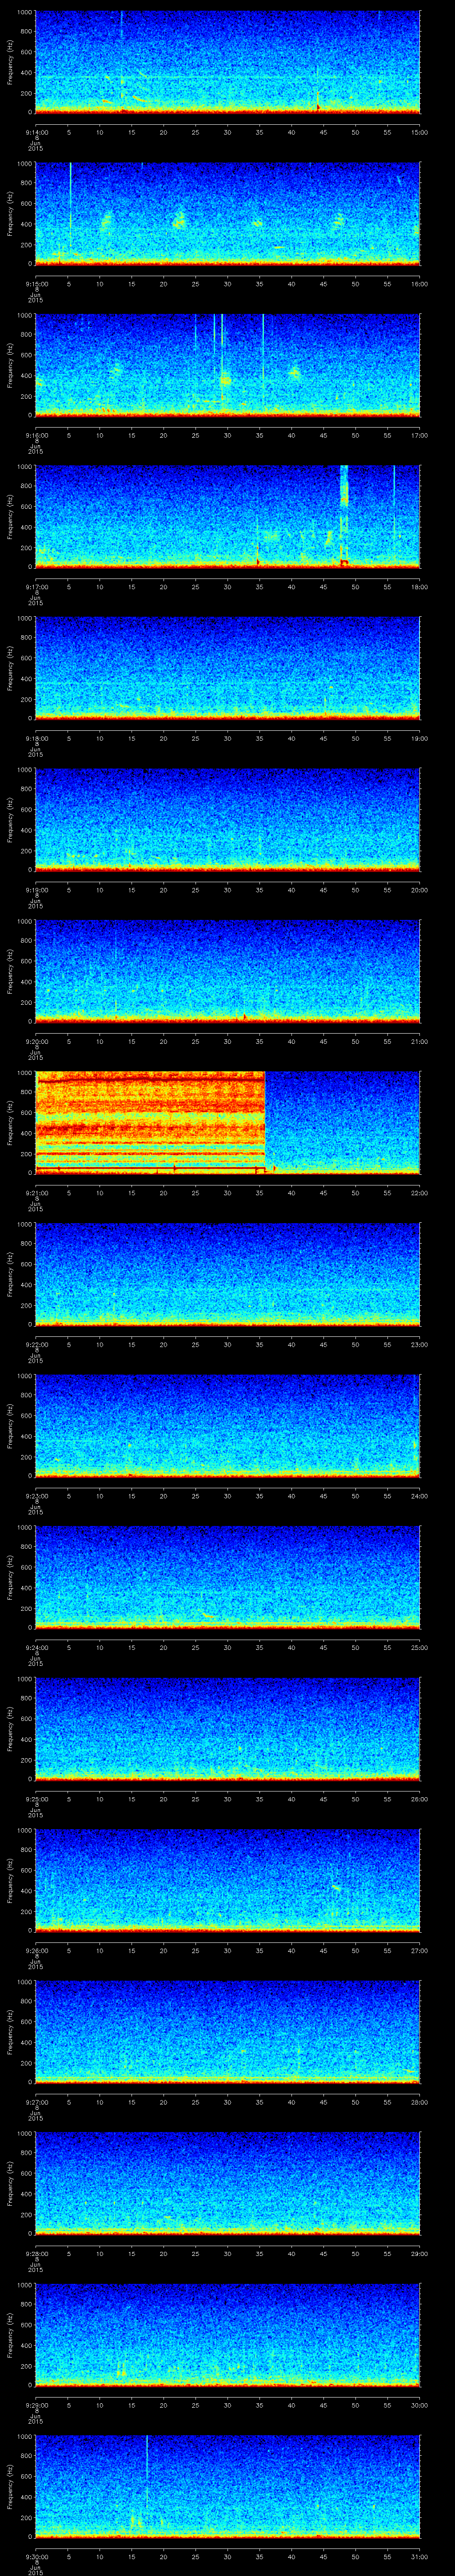Click the Frequency (Hz) axis label of the 9:21 spectrogram
The height and width of the screenshot is (2576, 455).
click(x=10, y=1122)
